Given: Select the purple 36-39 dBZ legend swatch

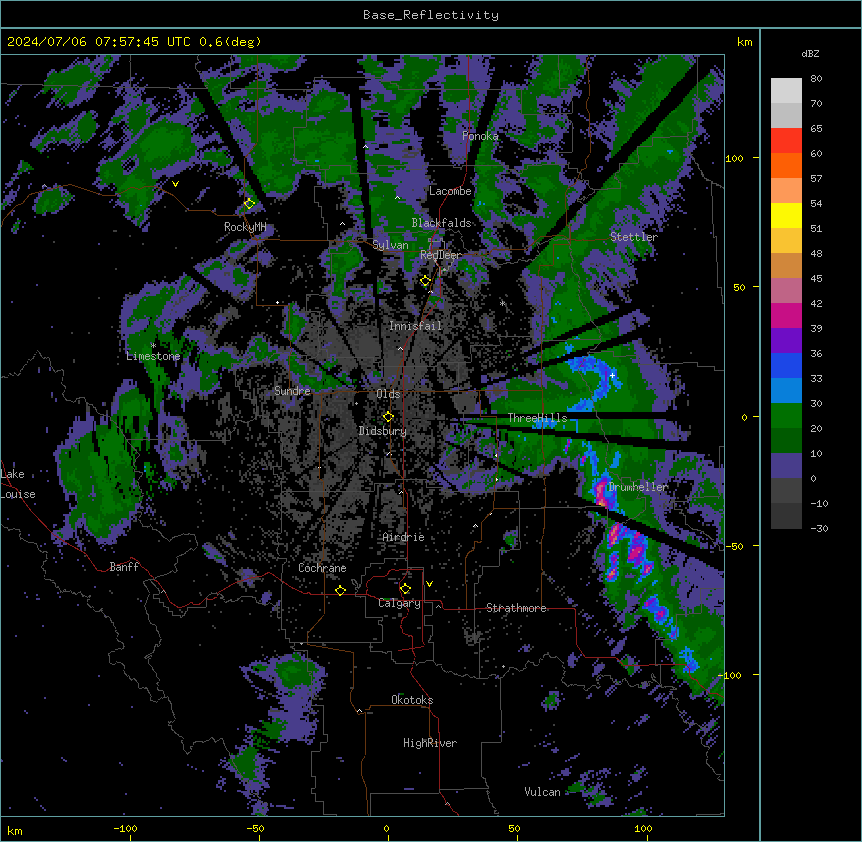Looking at the screenshot, I should 786,341.
